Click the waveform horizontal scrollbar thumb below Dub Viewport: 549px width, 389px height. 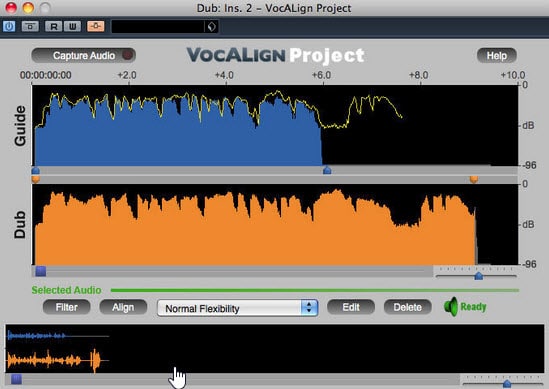(x=41, y=271)
